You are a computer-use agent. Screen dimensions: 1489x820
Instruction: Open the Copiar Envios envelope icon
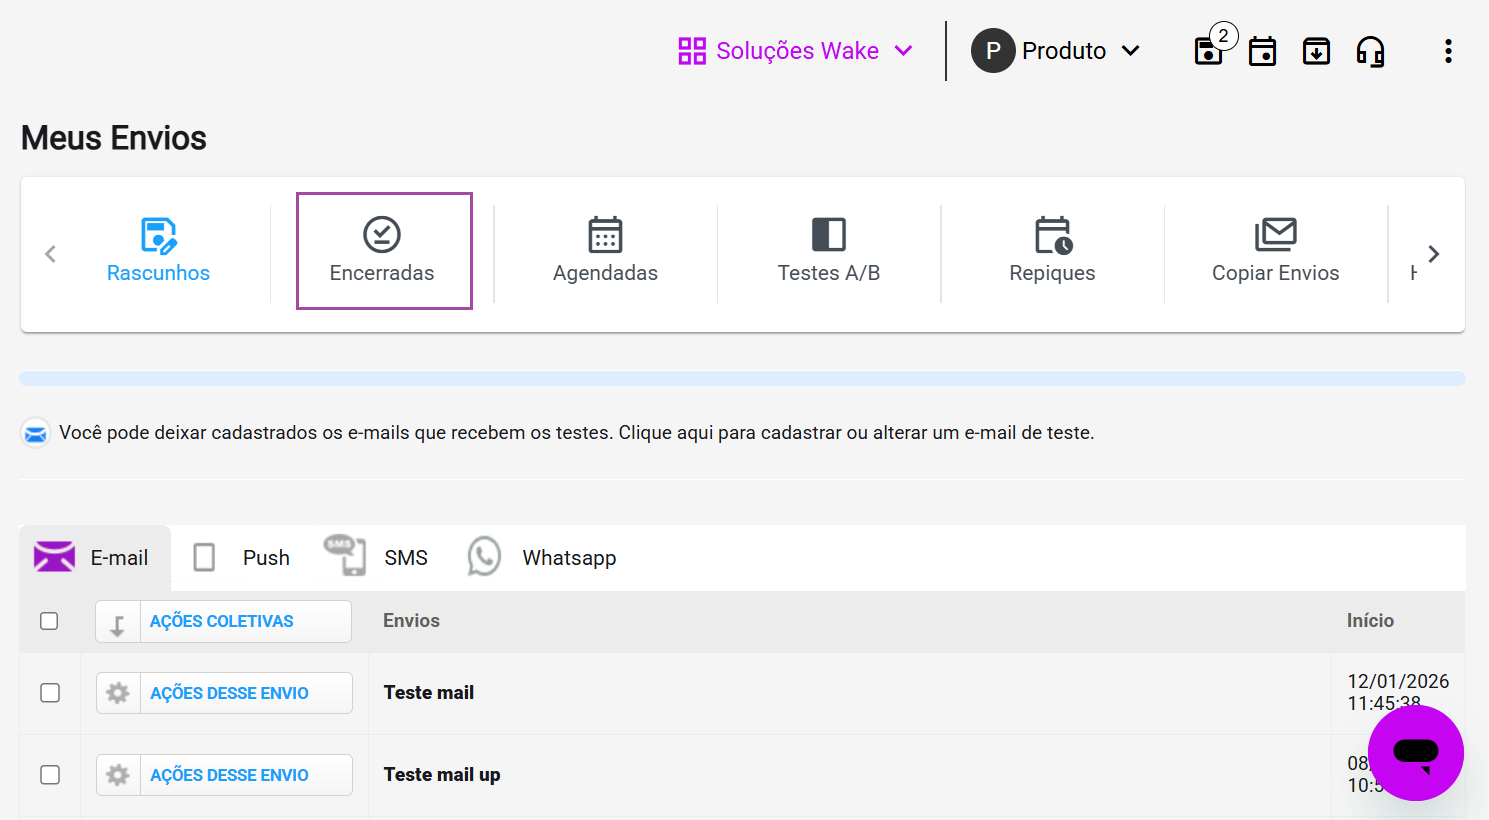click(x=1275, y=236)
